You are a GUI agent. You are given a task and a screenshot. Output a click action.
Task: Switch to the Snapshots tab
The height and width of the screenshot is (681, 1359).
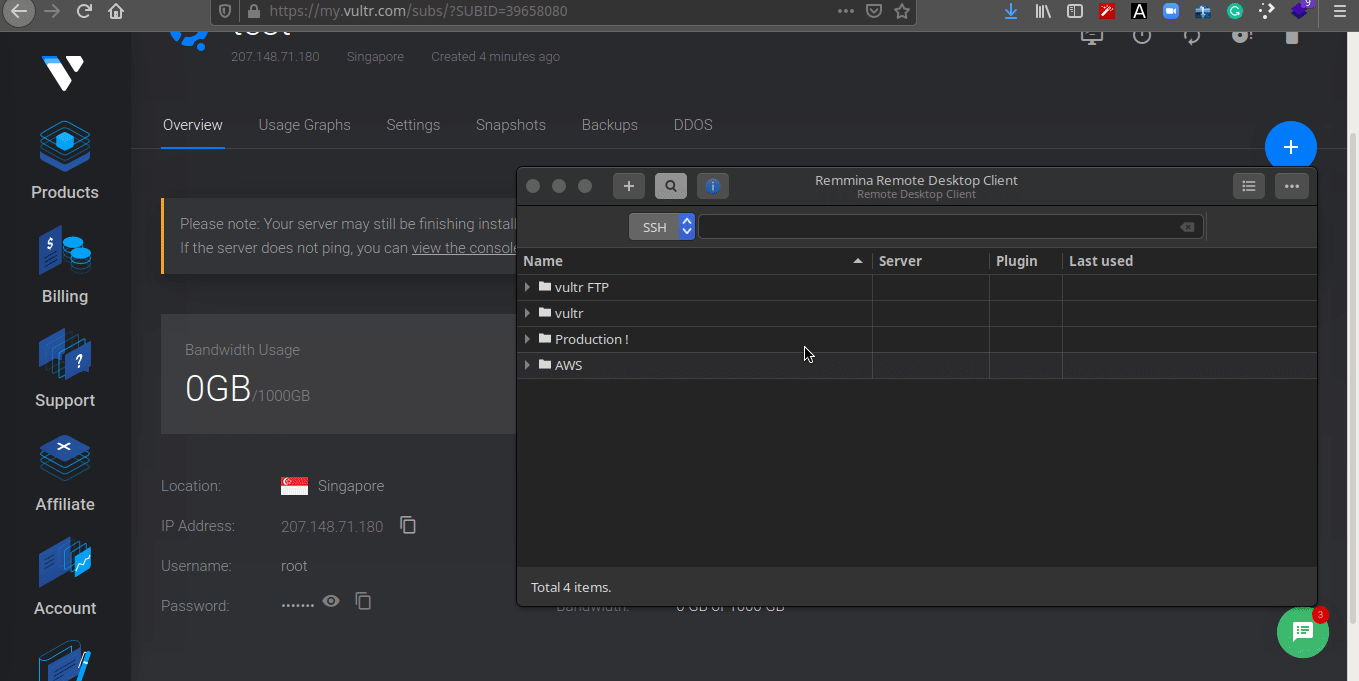[x=511, y=125]
